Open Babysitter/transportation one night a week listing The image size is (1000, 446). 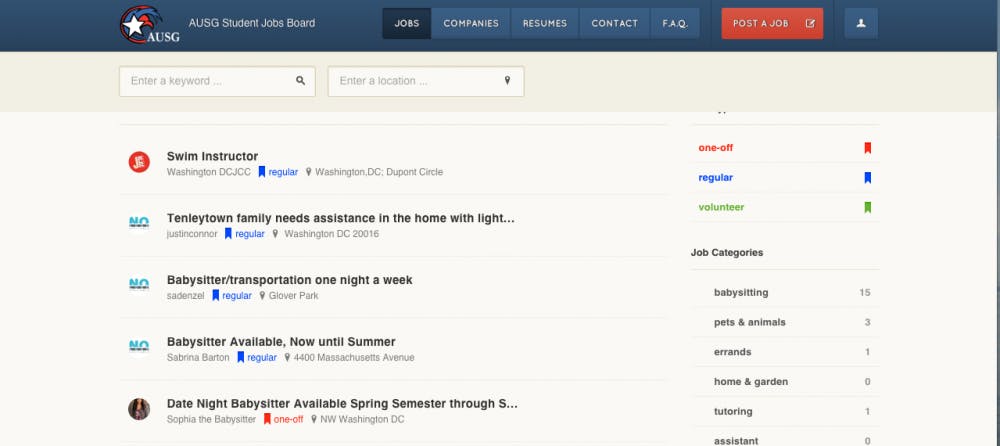[289, 280]
